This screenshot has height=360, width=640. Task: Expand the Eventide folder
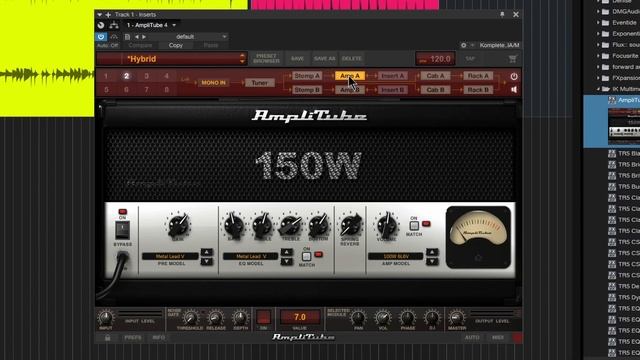(598, 23)
